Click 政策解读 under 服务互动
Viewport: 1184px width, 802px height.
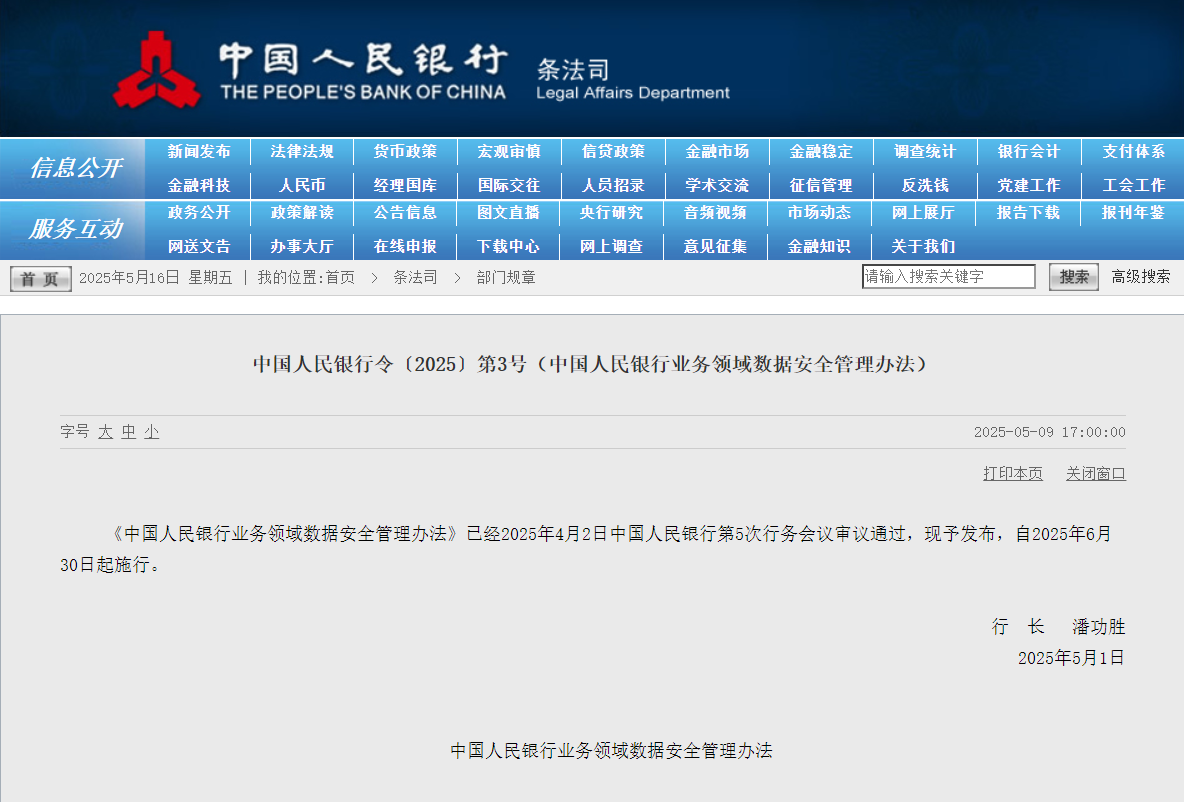(302, 213)
